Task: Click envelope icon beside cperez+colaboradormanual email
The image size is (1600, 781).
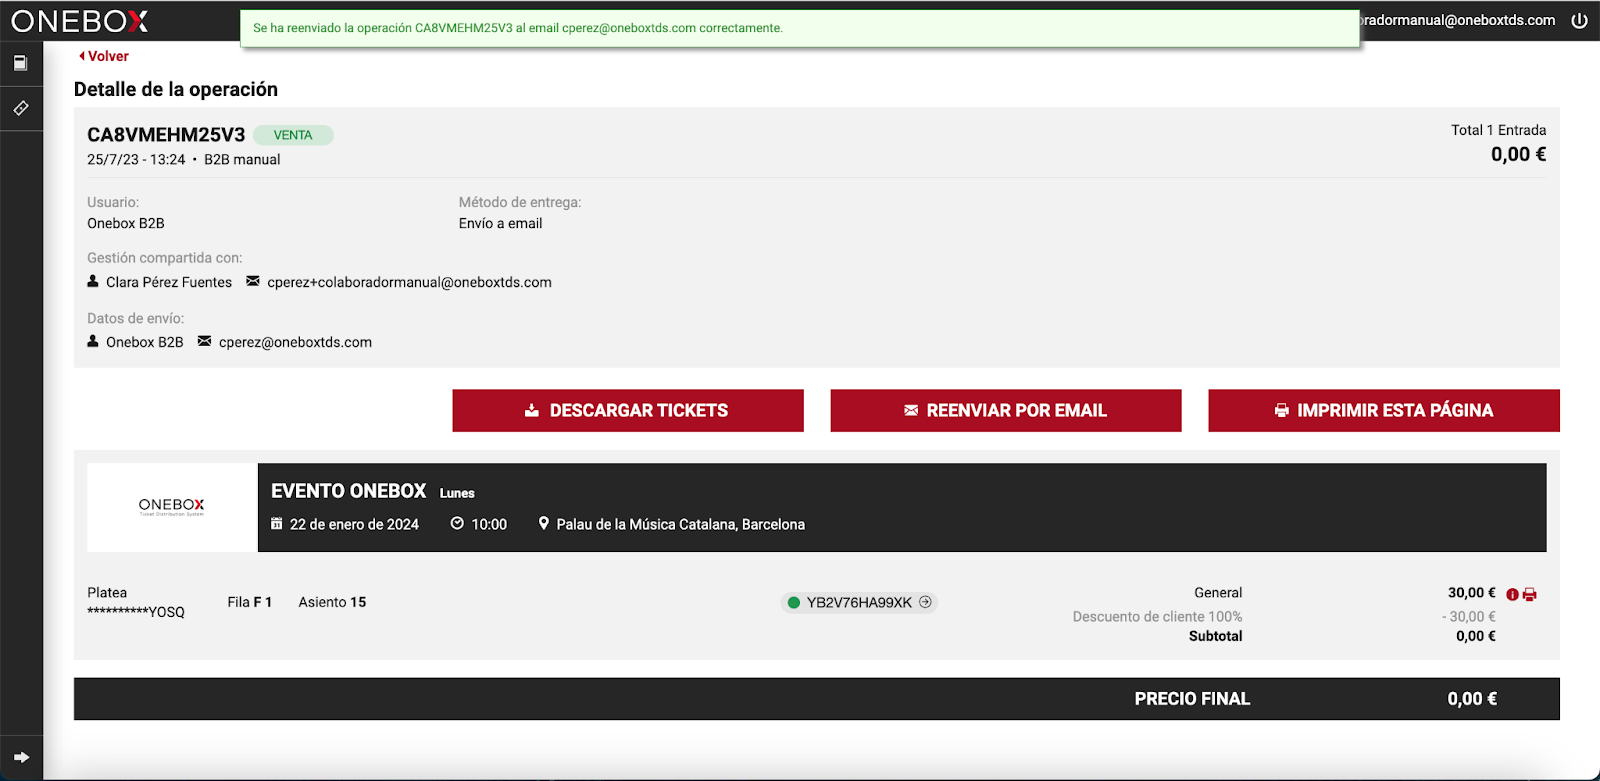Action: tap(253, 281)
